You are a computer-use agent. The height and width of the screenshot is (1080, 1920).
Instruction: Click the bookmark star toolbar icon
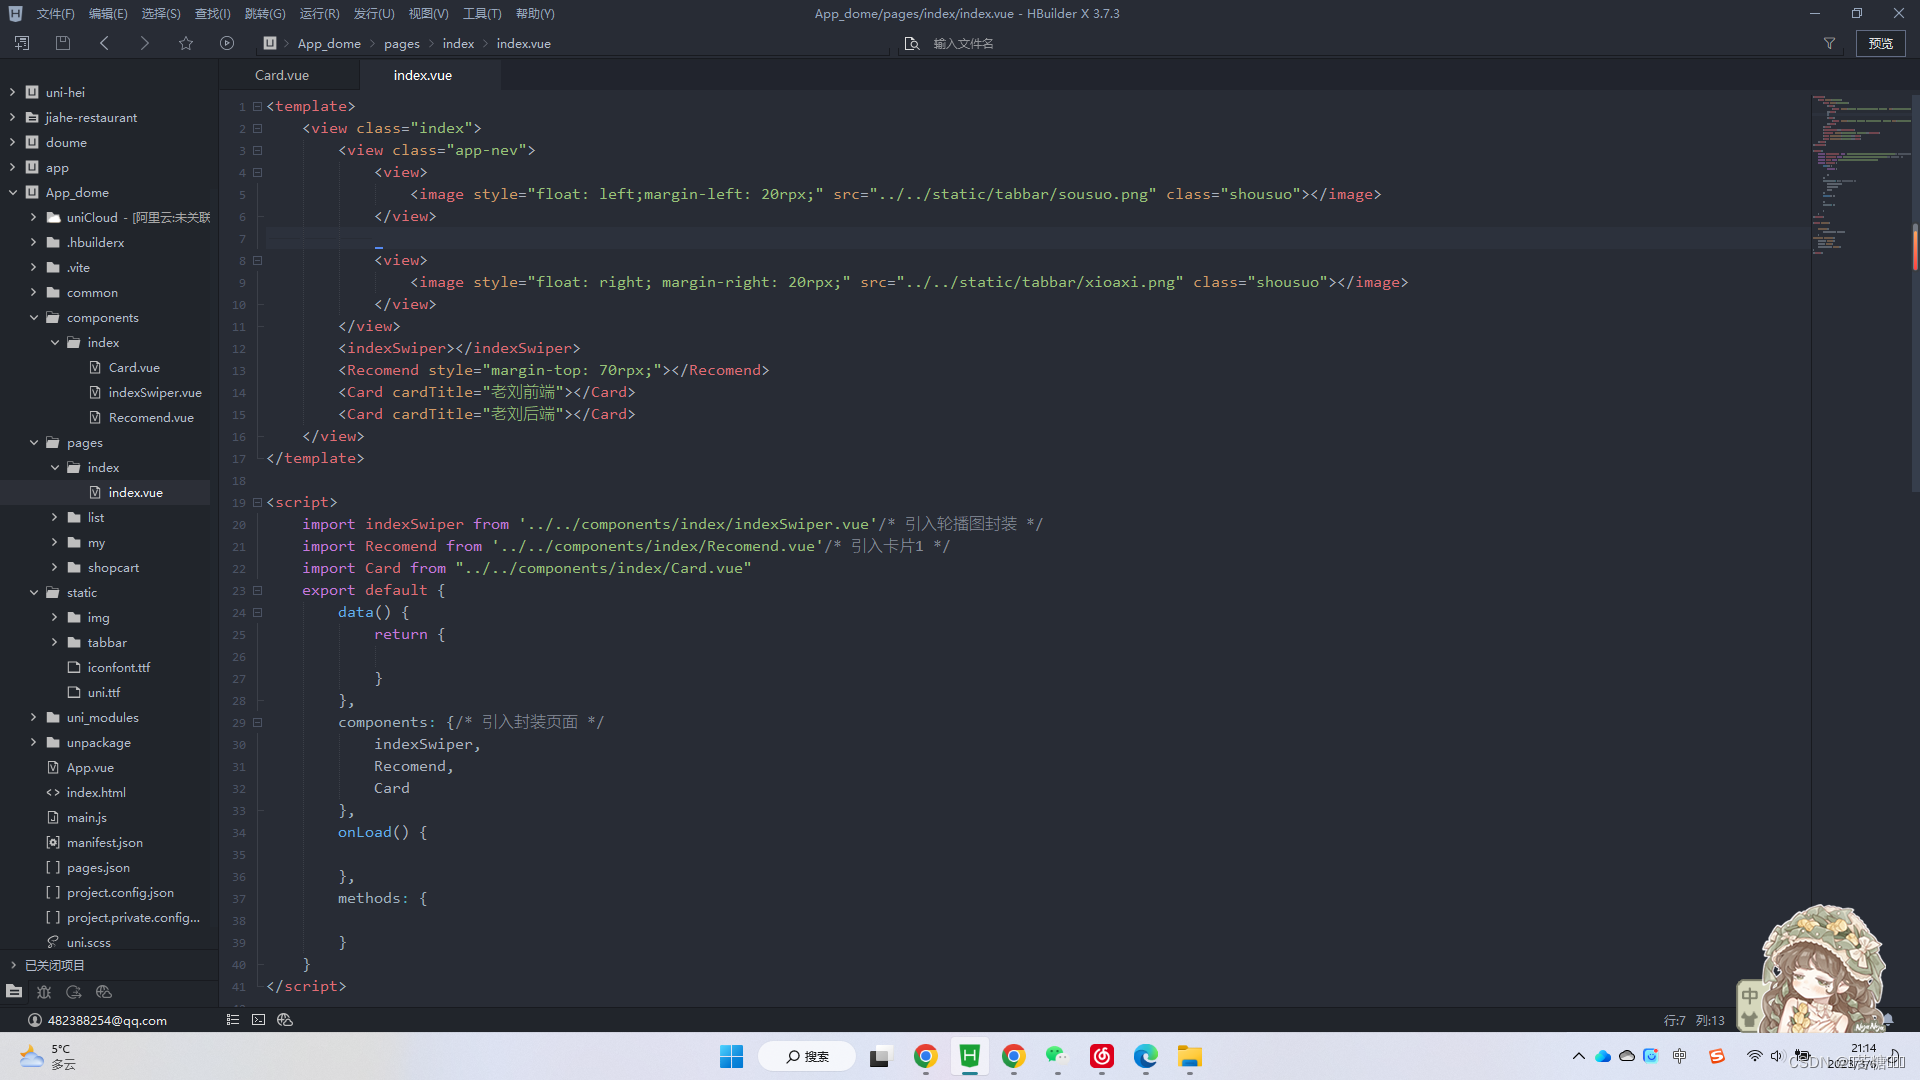click(186, 43)
